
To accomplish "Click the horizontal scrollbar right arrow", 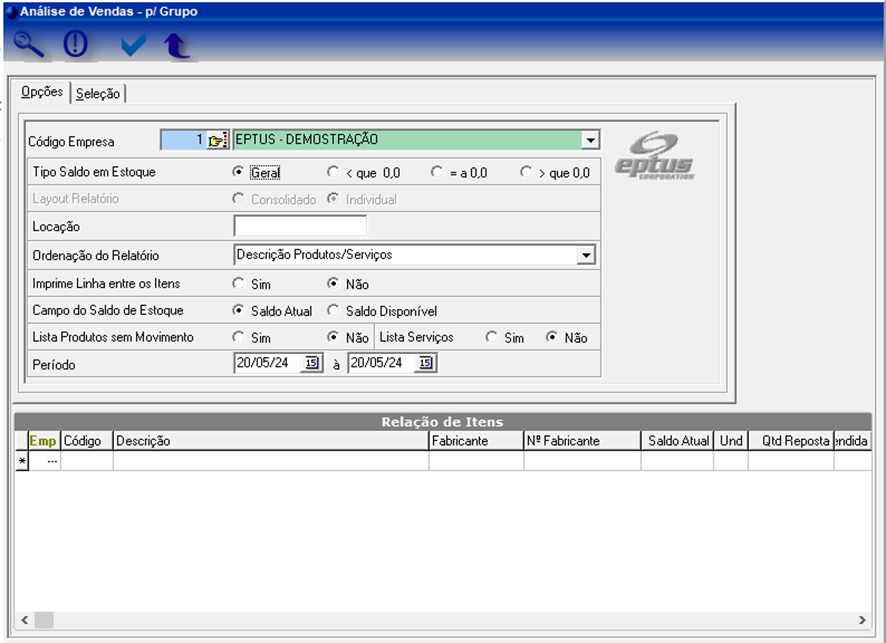I will click(x=862, y=620).
